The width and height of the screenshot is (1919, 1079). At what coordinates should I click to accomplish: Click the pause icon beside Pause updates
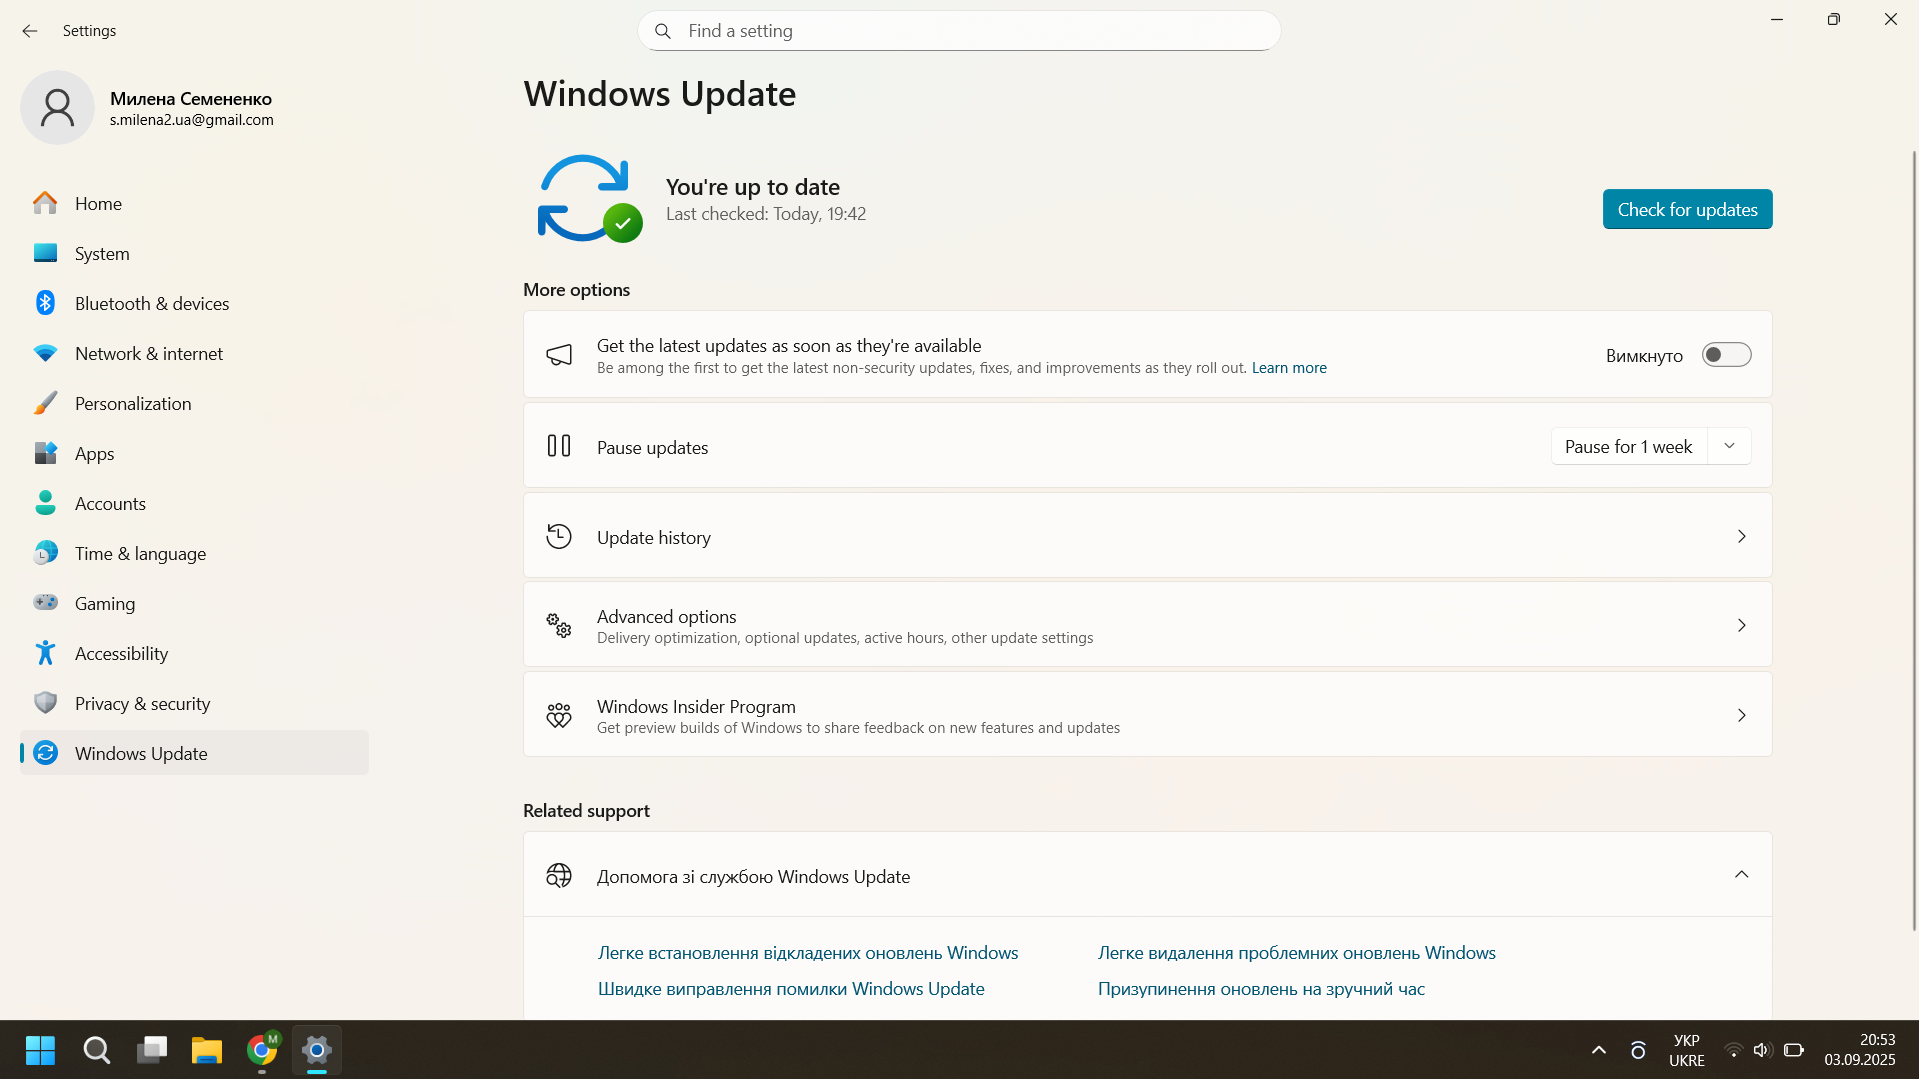point(559,446)
